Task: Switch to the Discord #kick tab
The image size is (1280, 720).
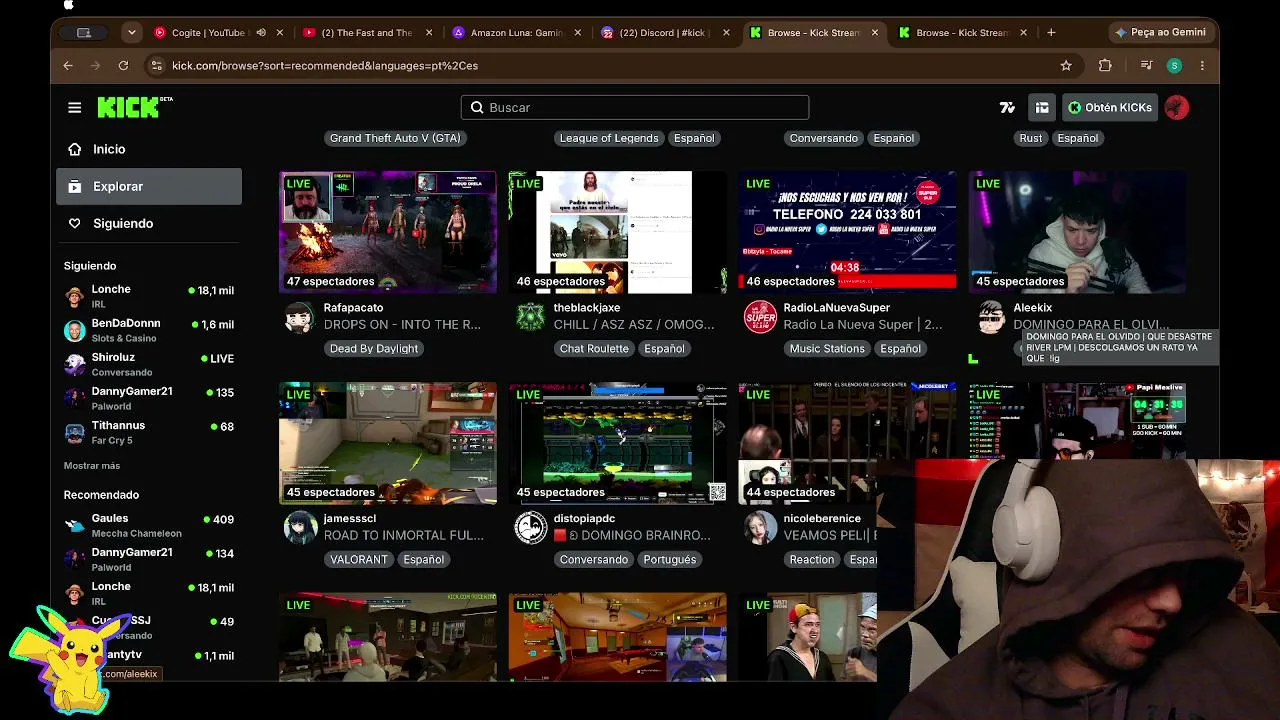Action: pyautogui.click(x=665, y=32)
